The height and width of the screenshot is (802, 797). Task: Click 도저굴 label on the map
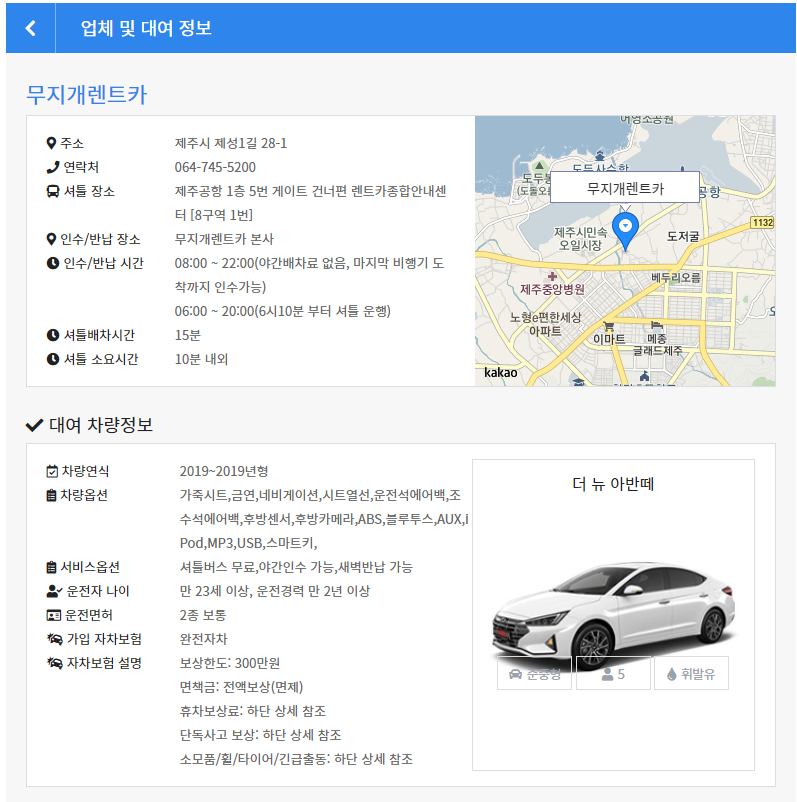coord(682,236)
